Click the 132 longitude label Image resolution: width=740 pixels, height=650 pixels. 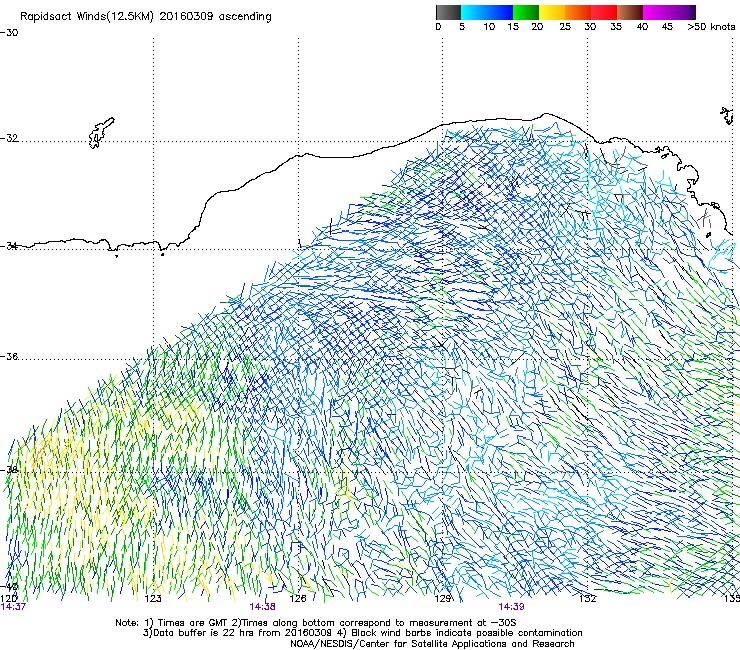588,599
